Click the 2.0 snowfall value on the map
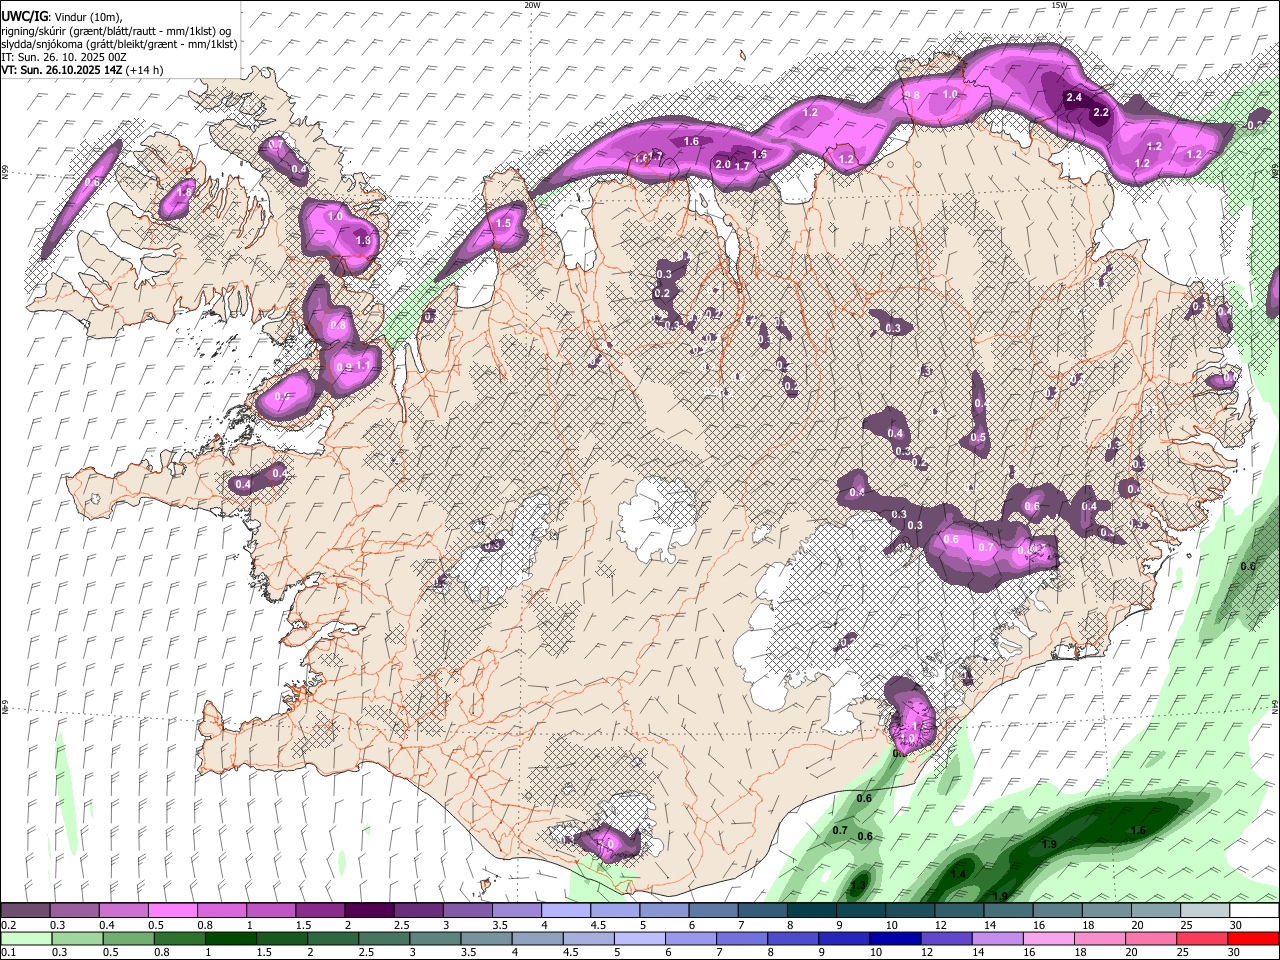 point(723,164)
